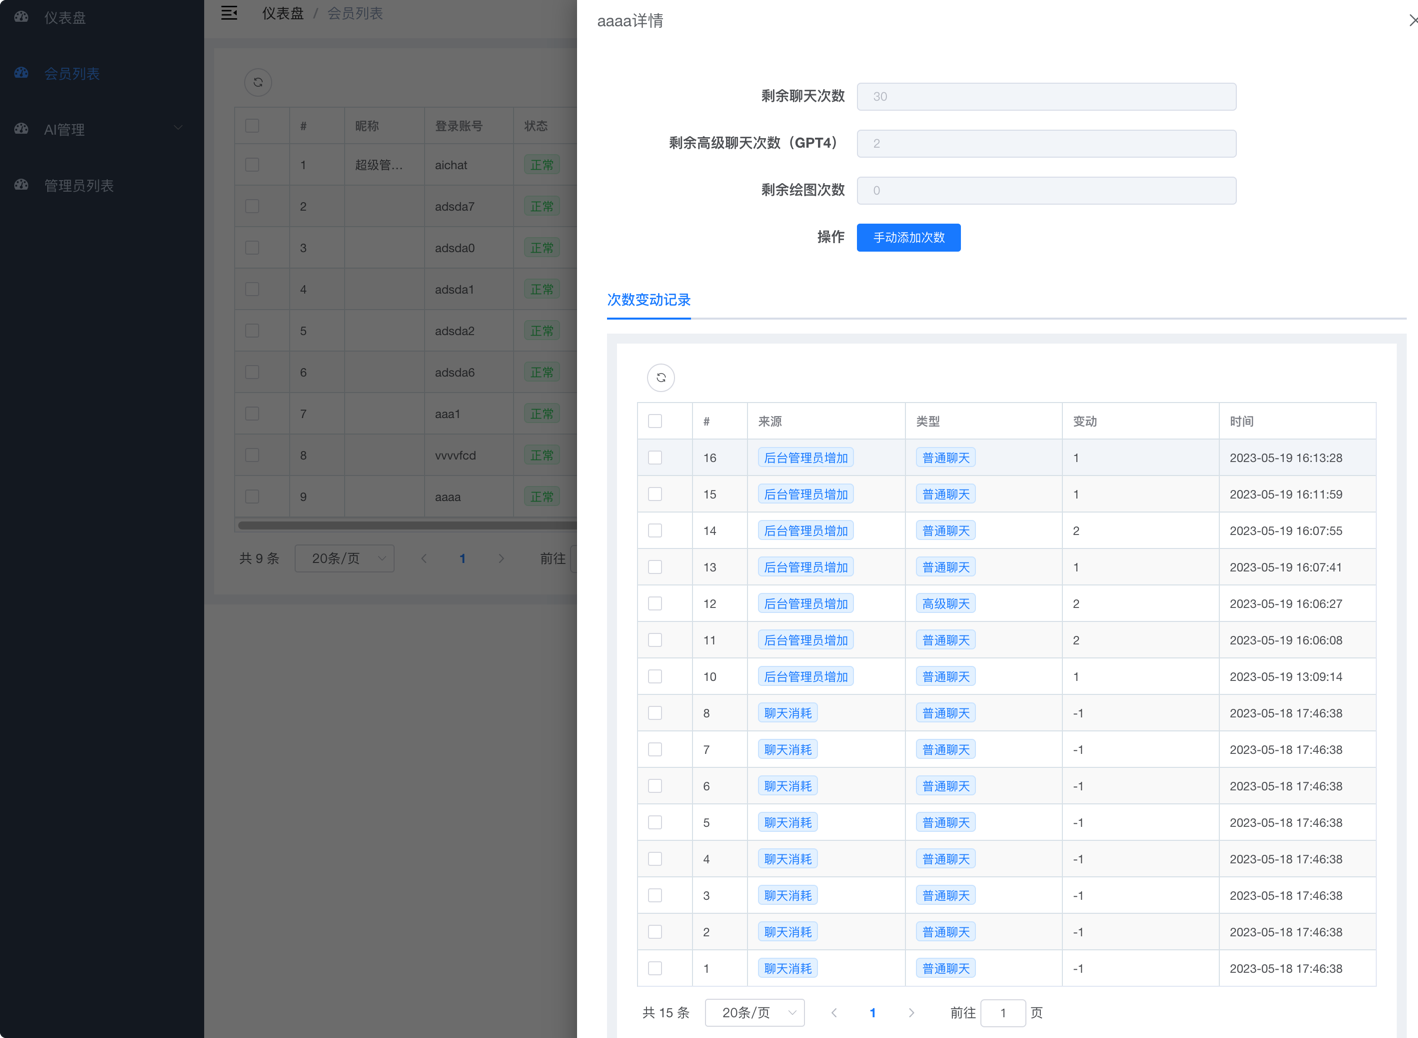
Task: Go to previous page in member list pagination
Action: click(424, 559)
